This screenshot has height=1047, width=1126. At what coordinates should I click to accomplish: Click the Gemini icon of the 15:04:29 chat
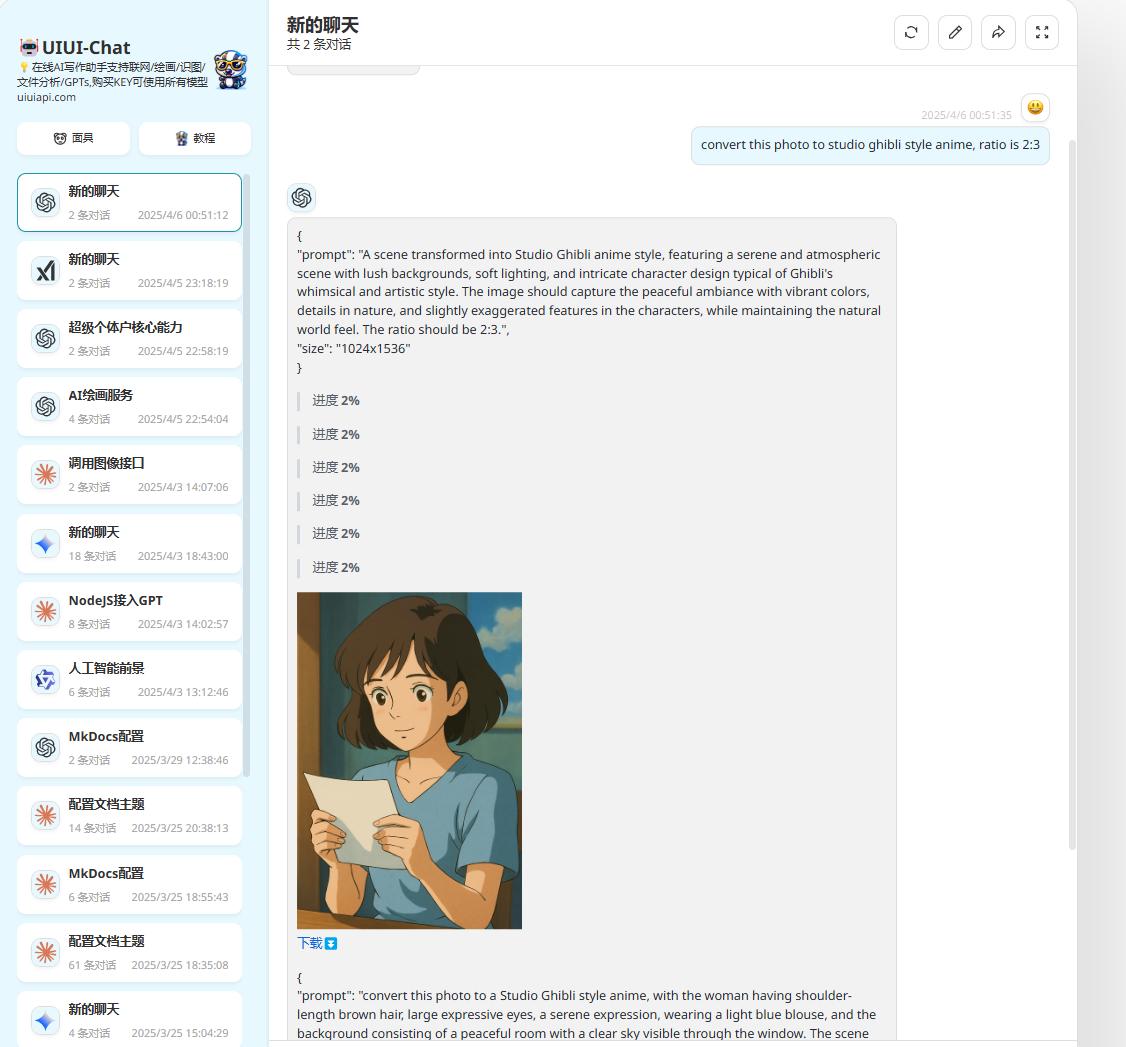click(x=45, y=1020)
